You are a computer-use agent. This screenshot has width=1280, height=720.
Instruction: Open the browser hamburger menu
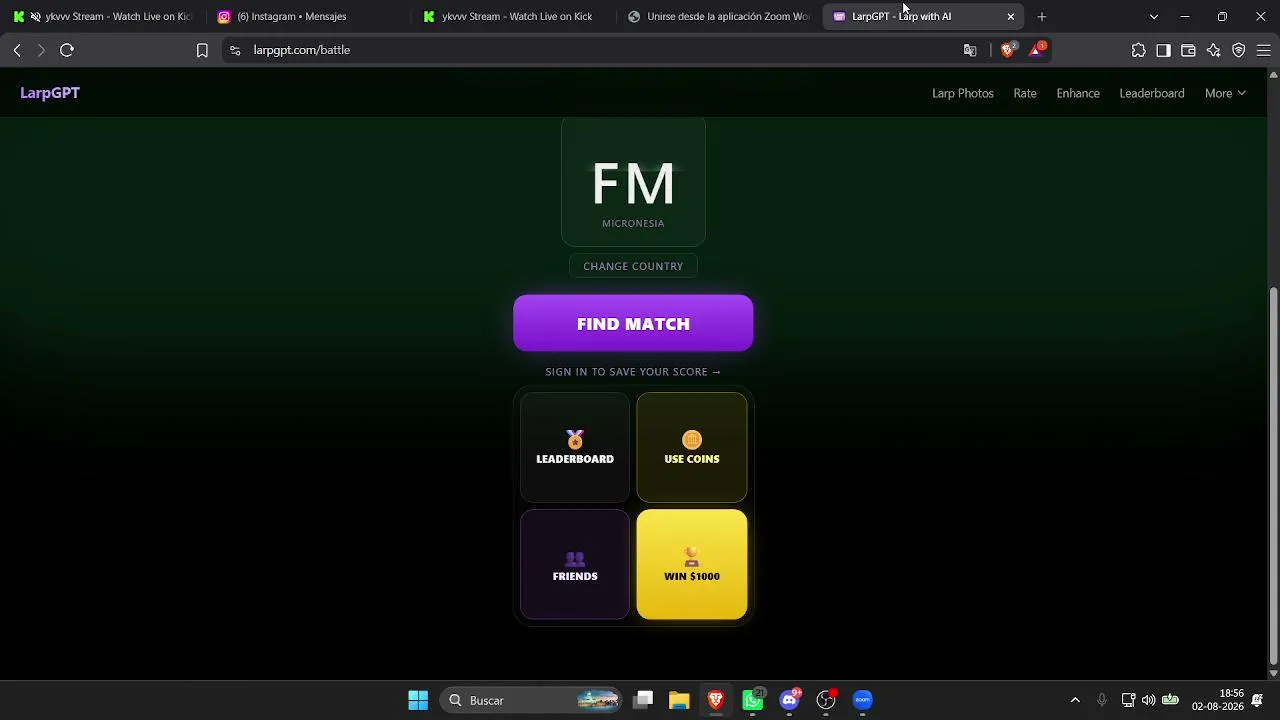[x=1263, y=50]
